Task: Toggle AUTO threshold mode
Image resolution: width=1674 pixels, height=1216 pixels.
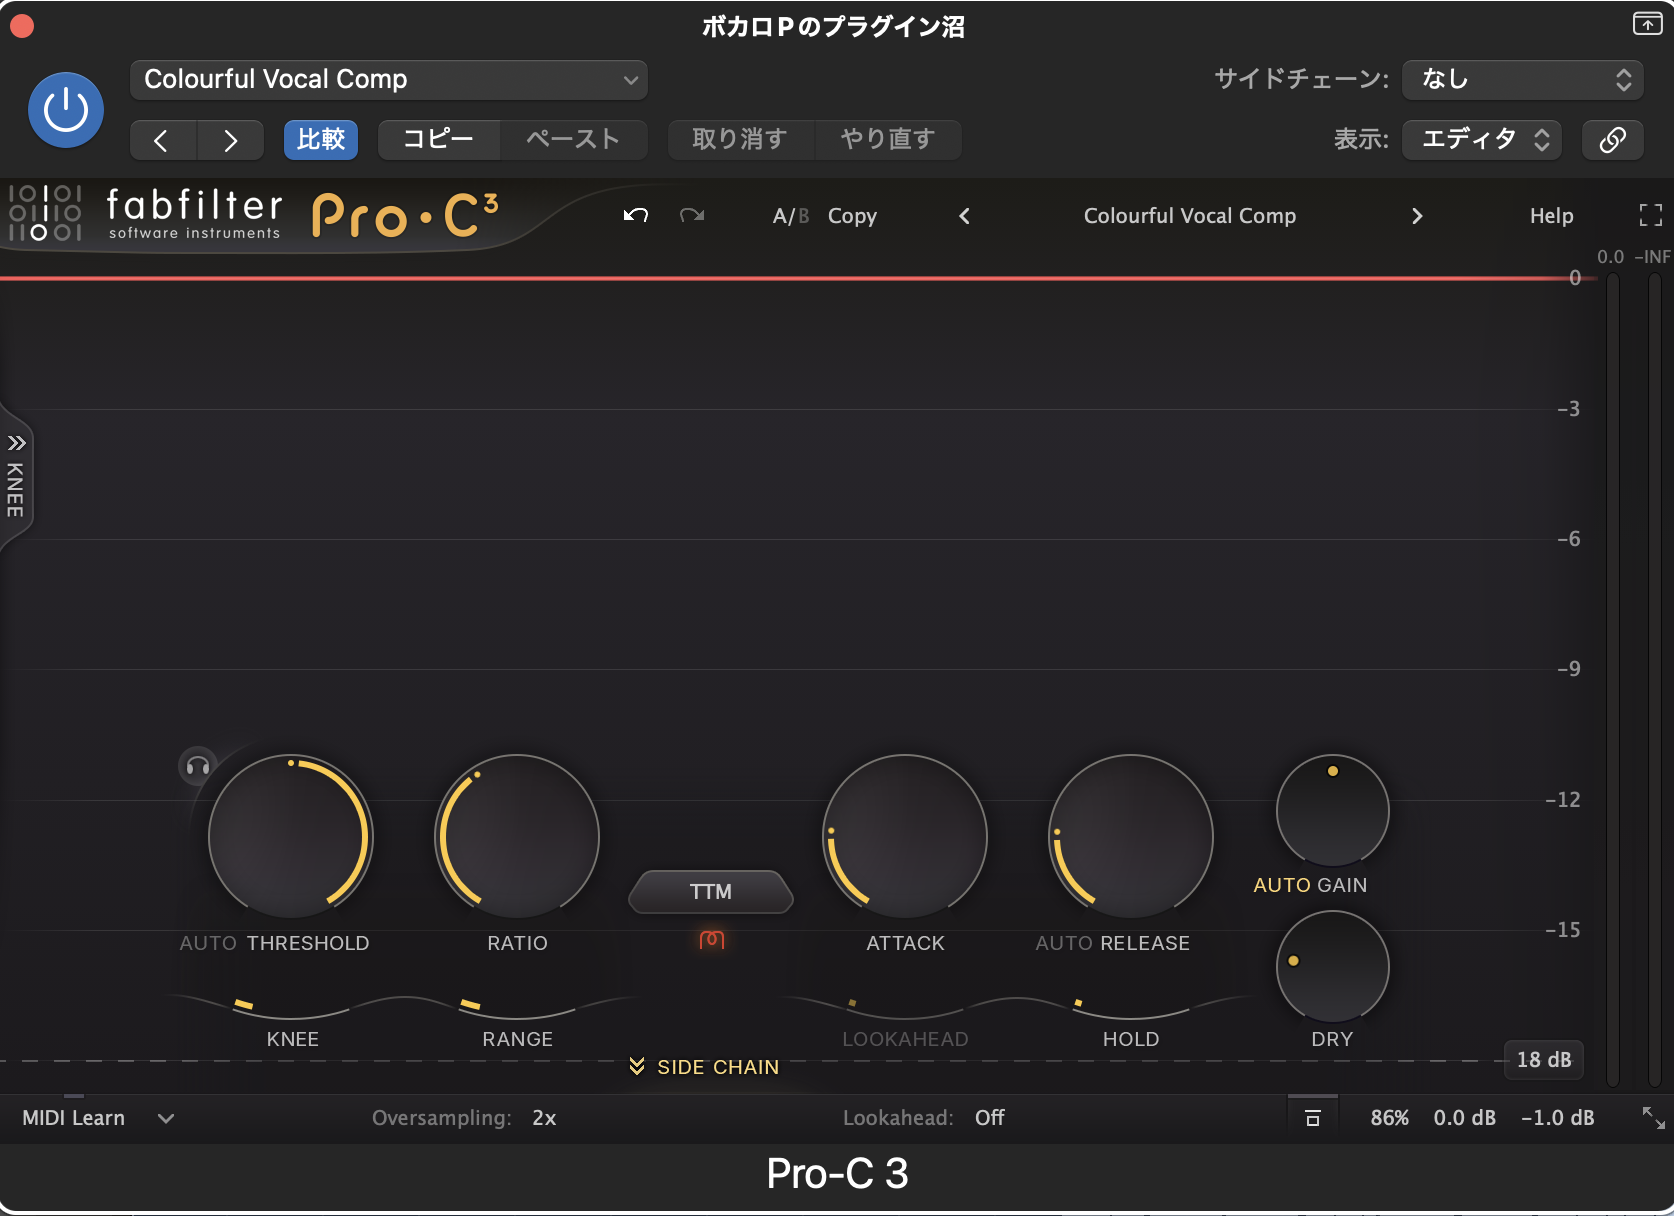Action: click(208, 943)
